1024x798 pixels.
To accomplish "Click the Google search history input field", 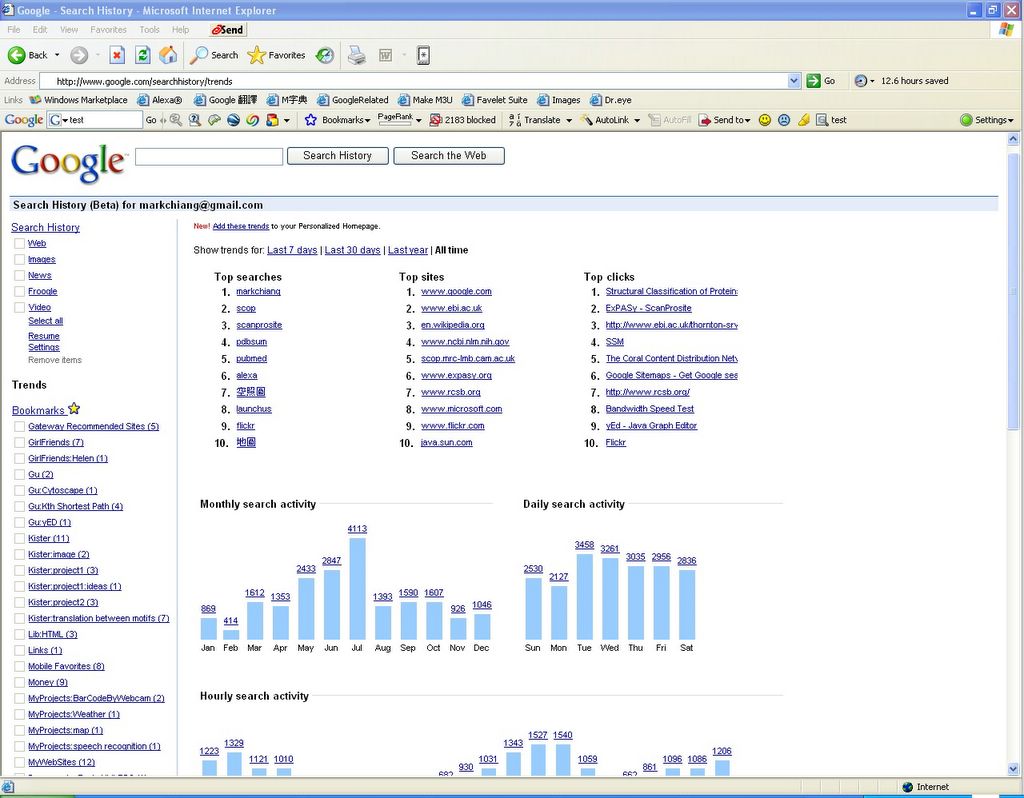I will tap(209, 157).
